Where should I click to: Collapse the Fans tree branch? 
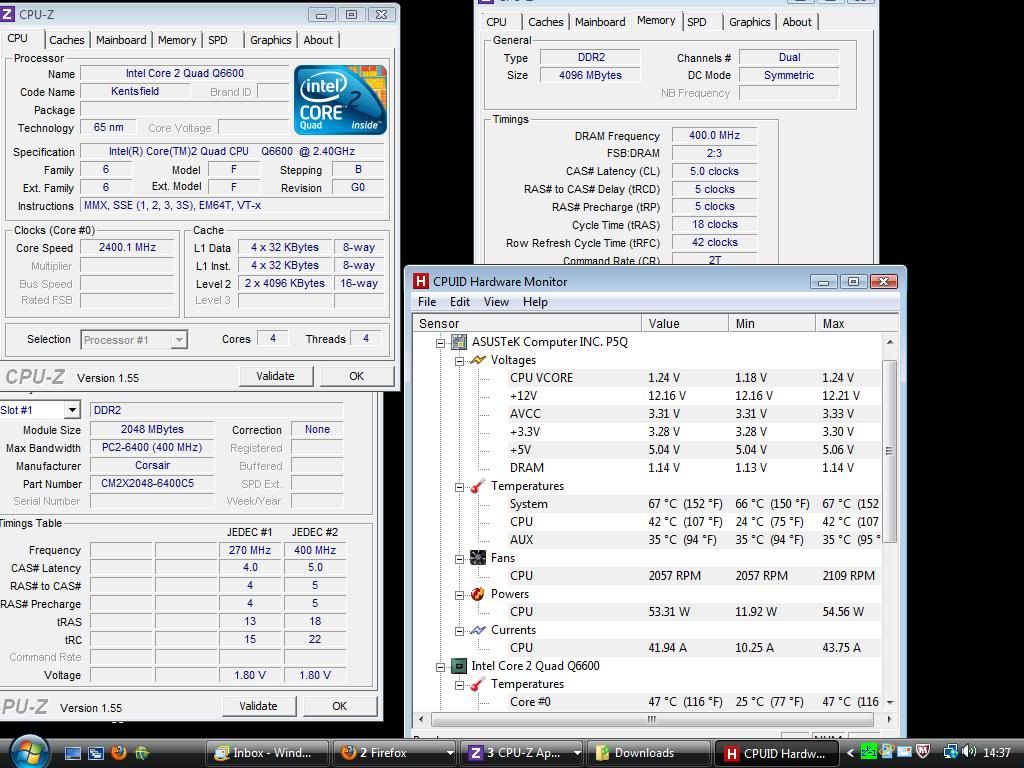point(460,559)
